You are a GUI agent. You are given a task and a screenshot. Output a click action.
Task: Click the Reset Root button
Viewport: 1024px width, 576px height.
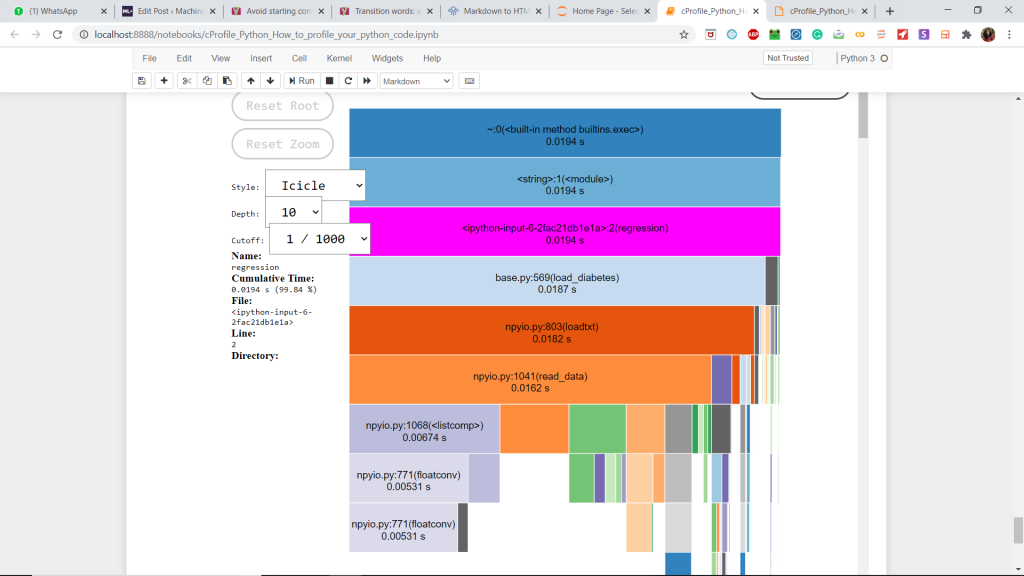tap(282, 105)
